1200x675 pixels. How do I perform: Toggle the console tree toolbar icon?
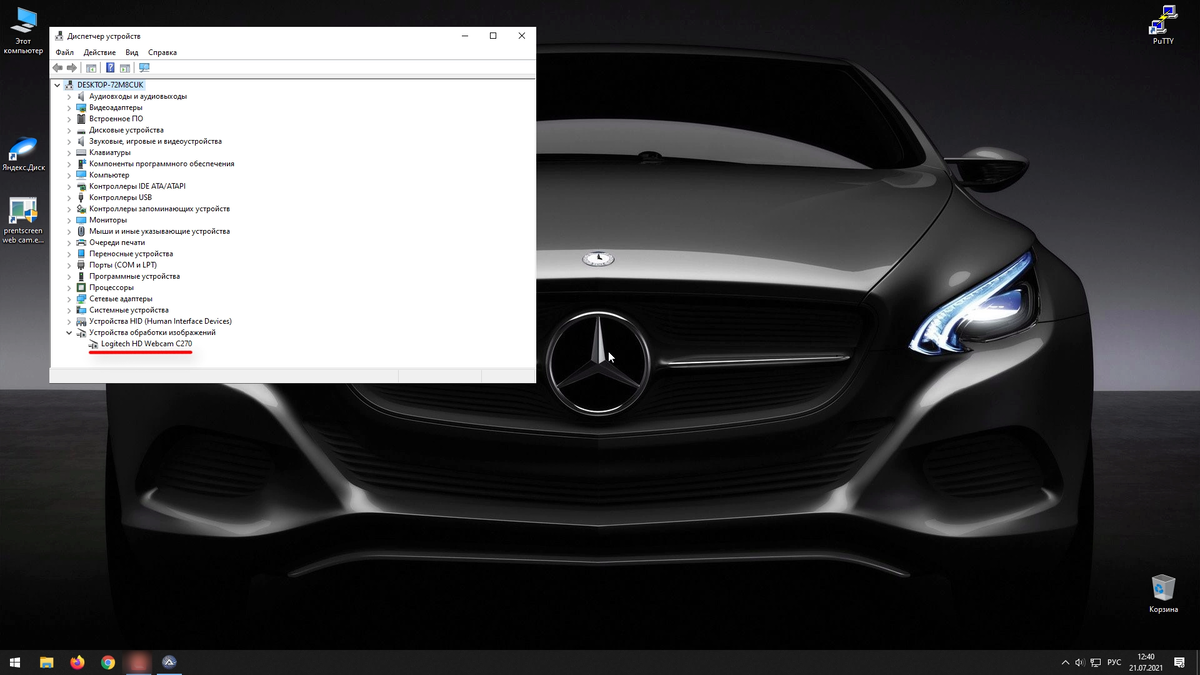coord(91,68)
